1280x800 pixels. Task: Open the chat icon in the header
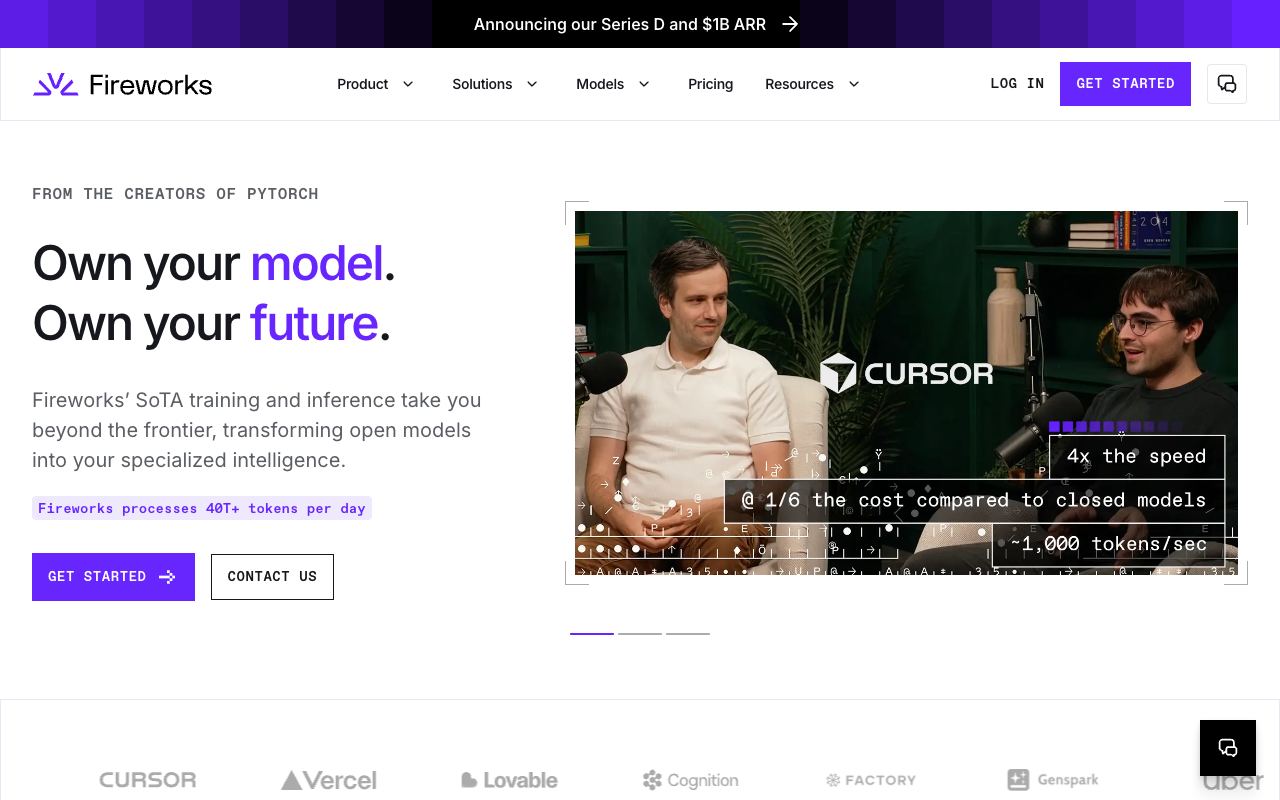click(x=1227, y=84)
